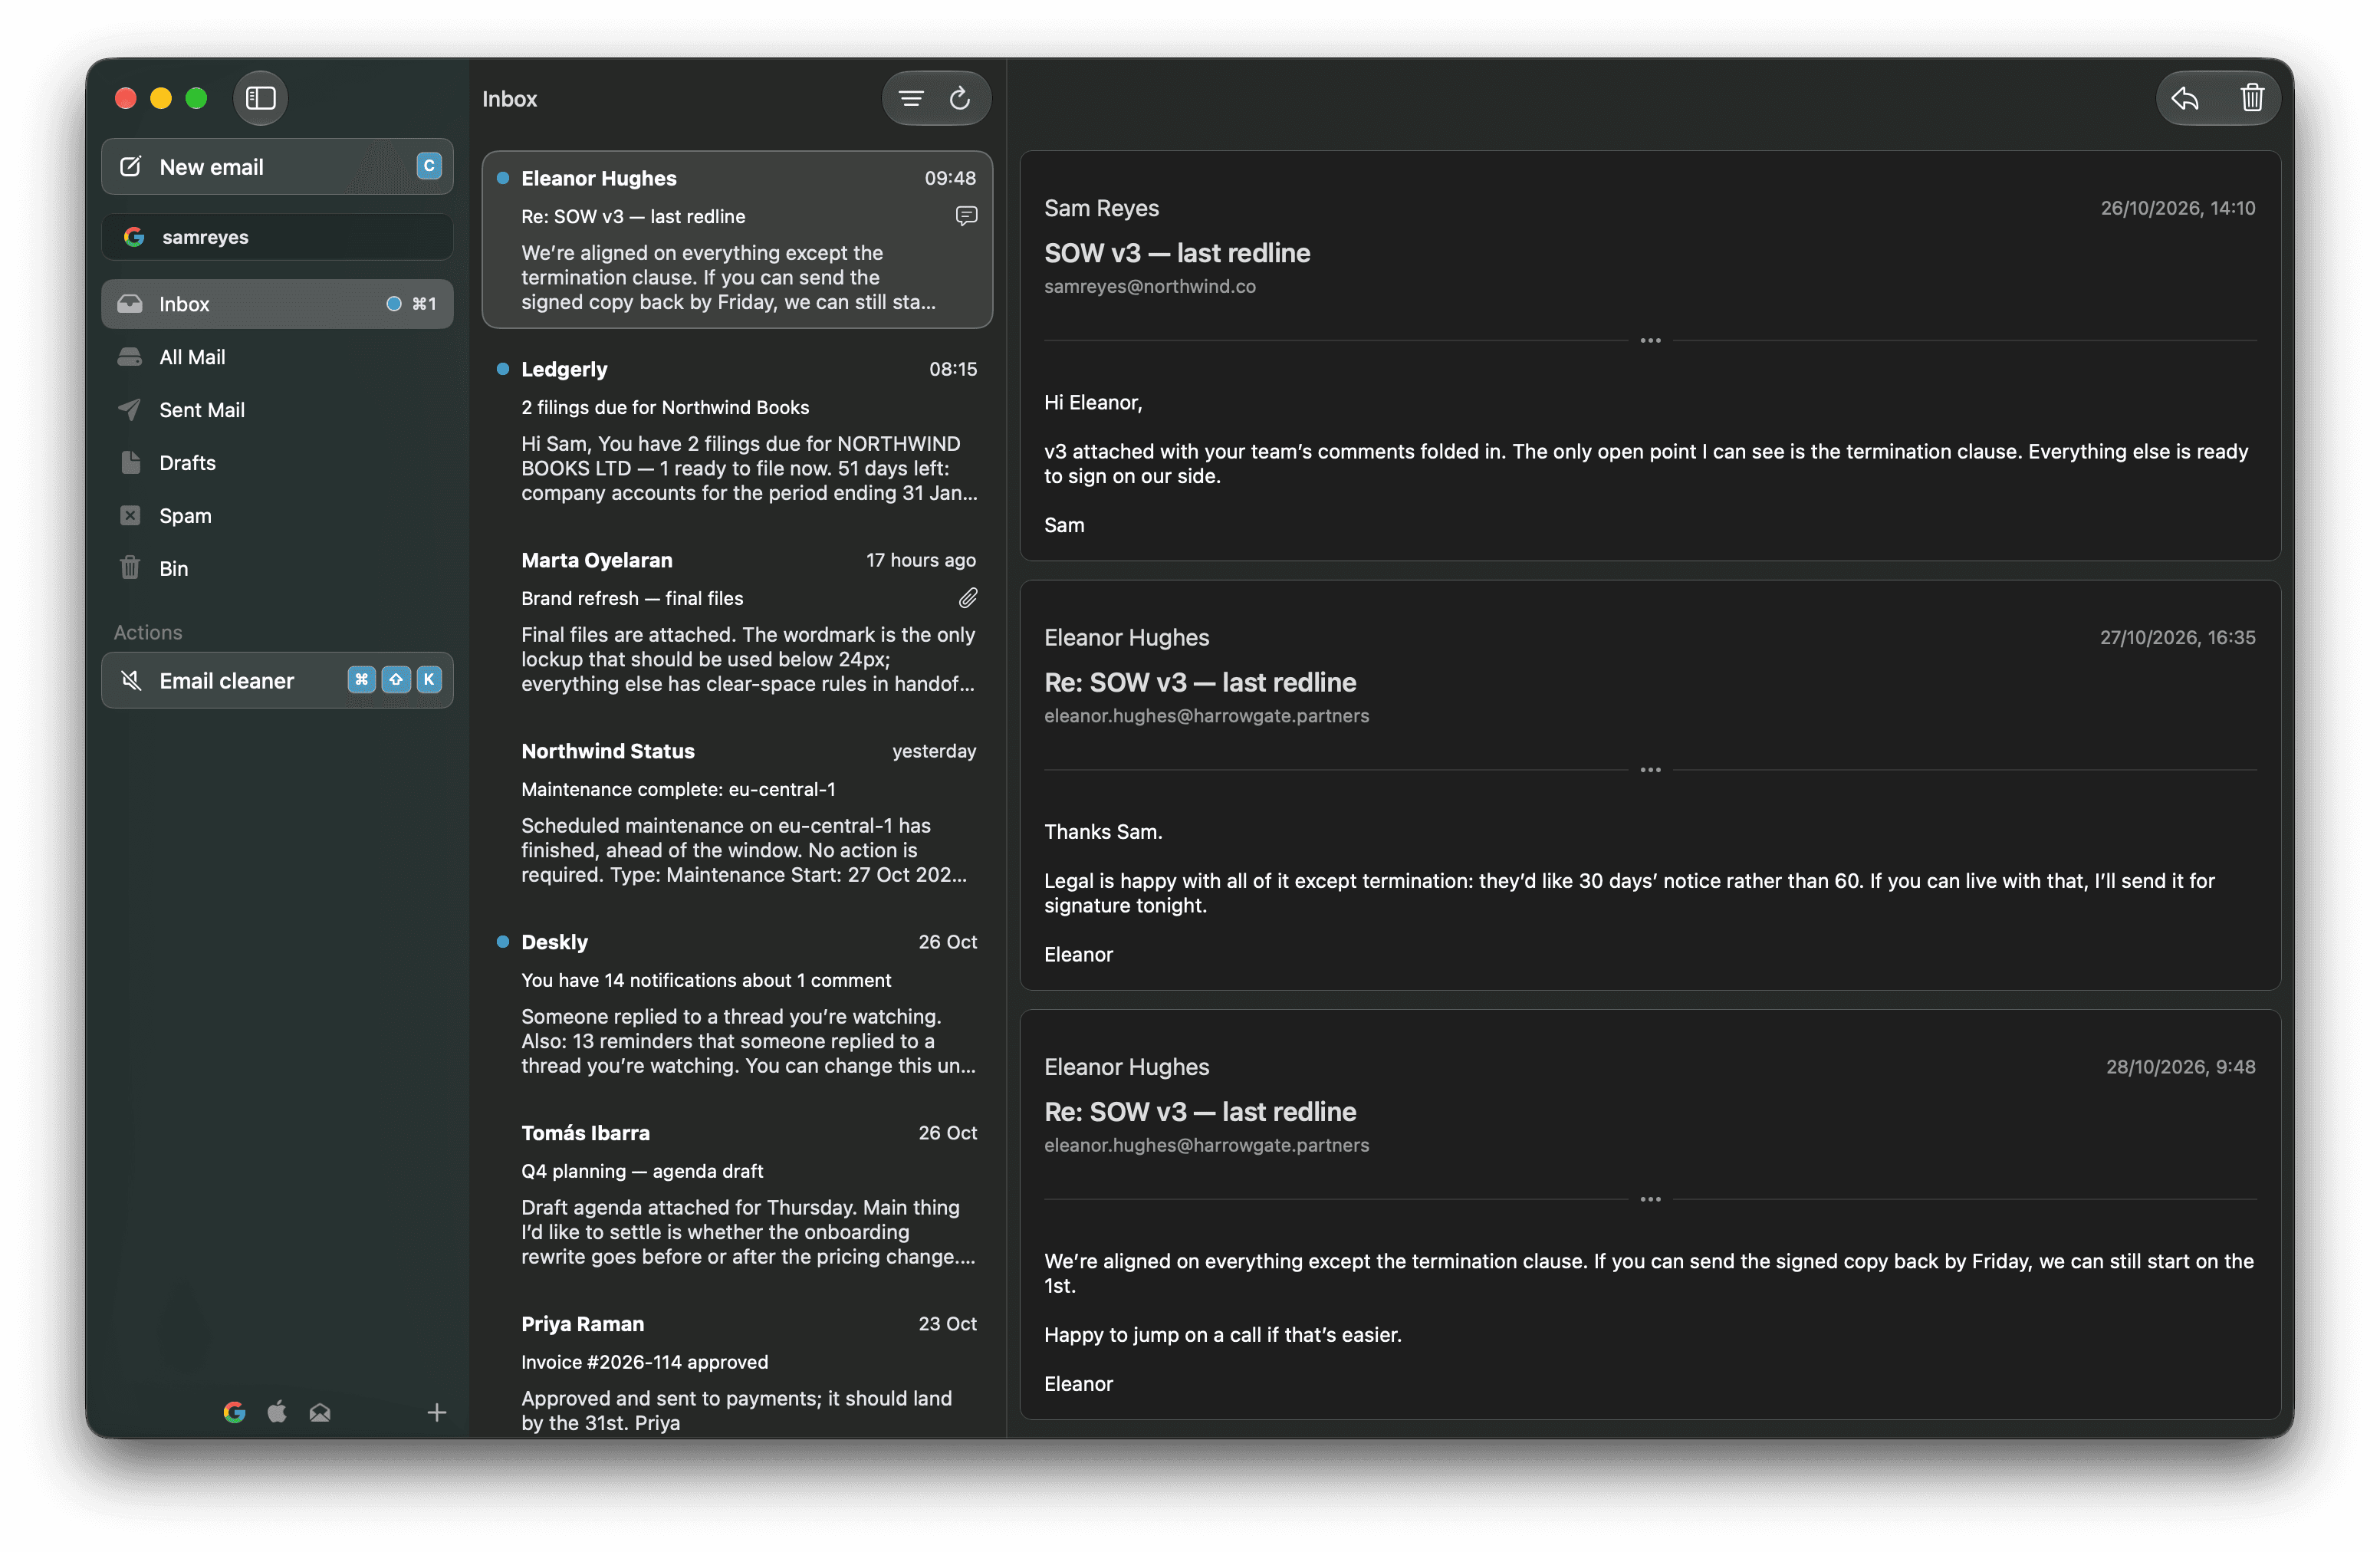The height and width of the screenshot is (1552, 2380).
Task: Add a Google account from bottom bar
Action: click(x=234, y=1412)
